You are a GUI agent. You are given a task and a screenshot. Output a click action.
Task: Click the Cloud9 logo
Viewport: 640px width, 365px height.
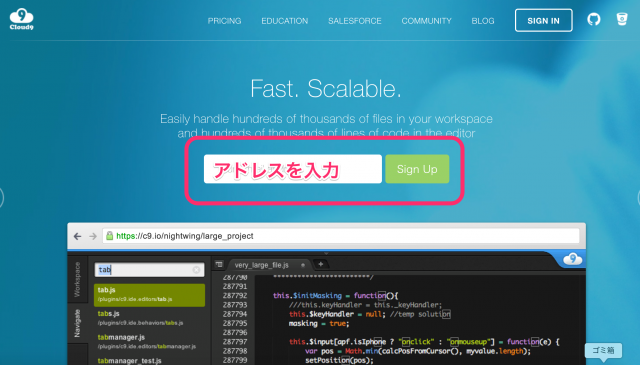coord(22,20)
